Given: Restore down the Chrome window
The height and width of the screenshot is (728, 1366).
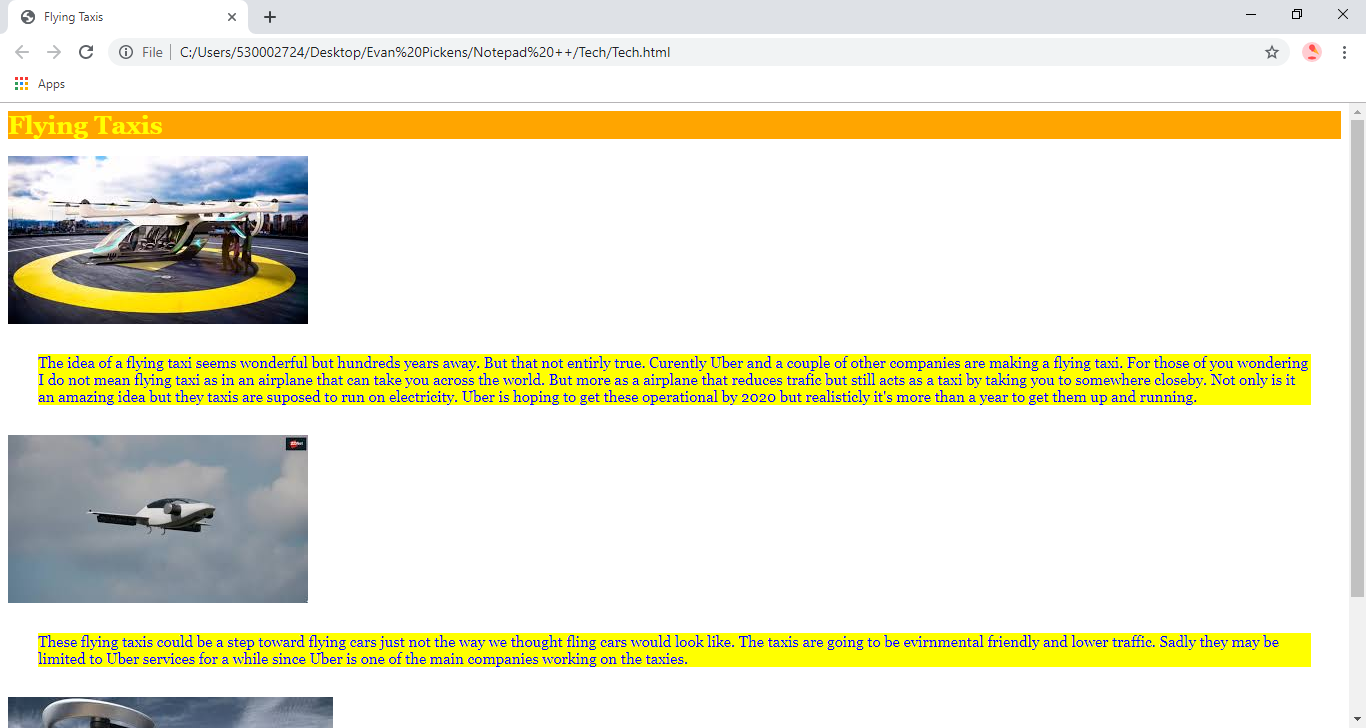Looking at the screenshot, I should [x=1297, y=14].
